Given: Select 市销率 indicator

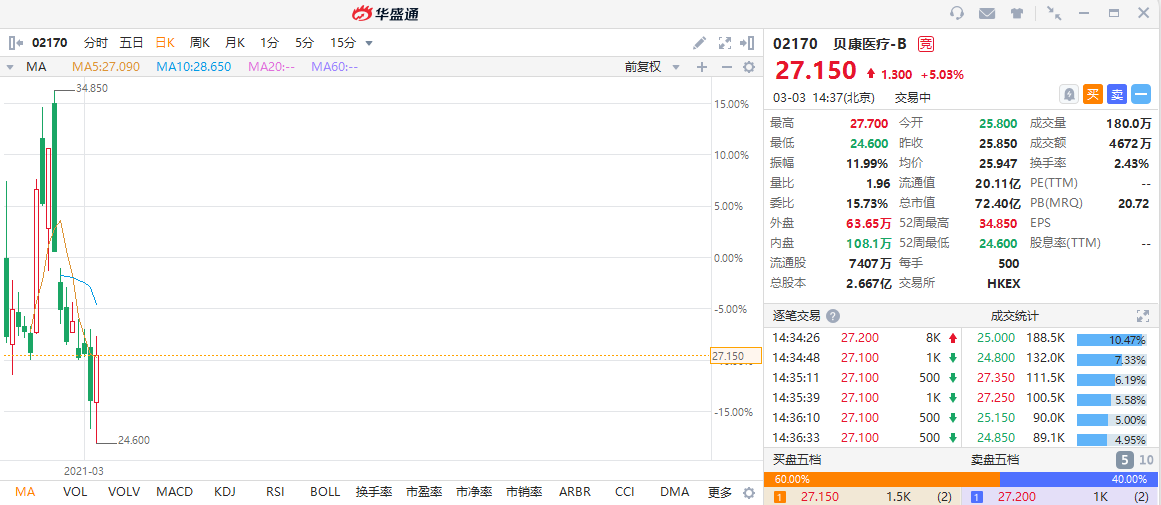Looking at the screenshot, I should click(x=524, y=492).
